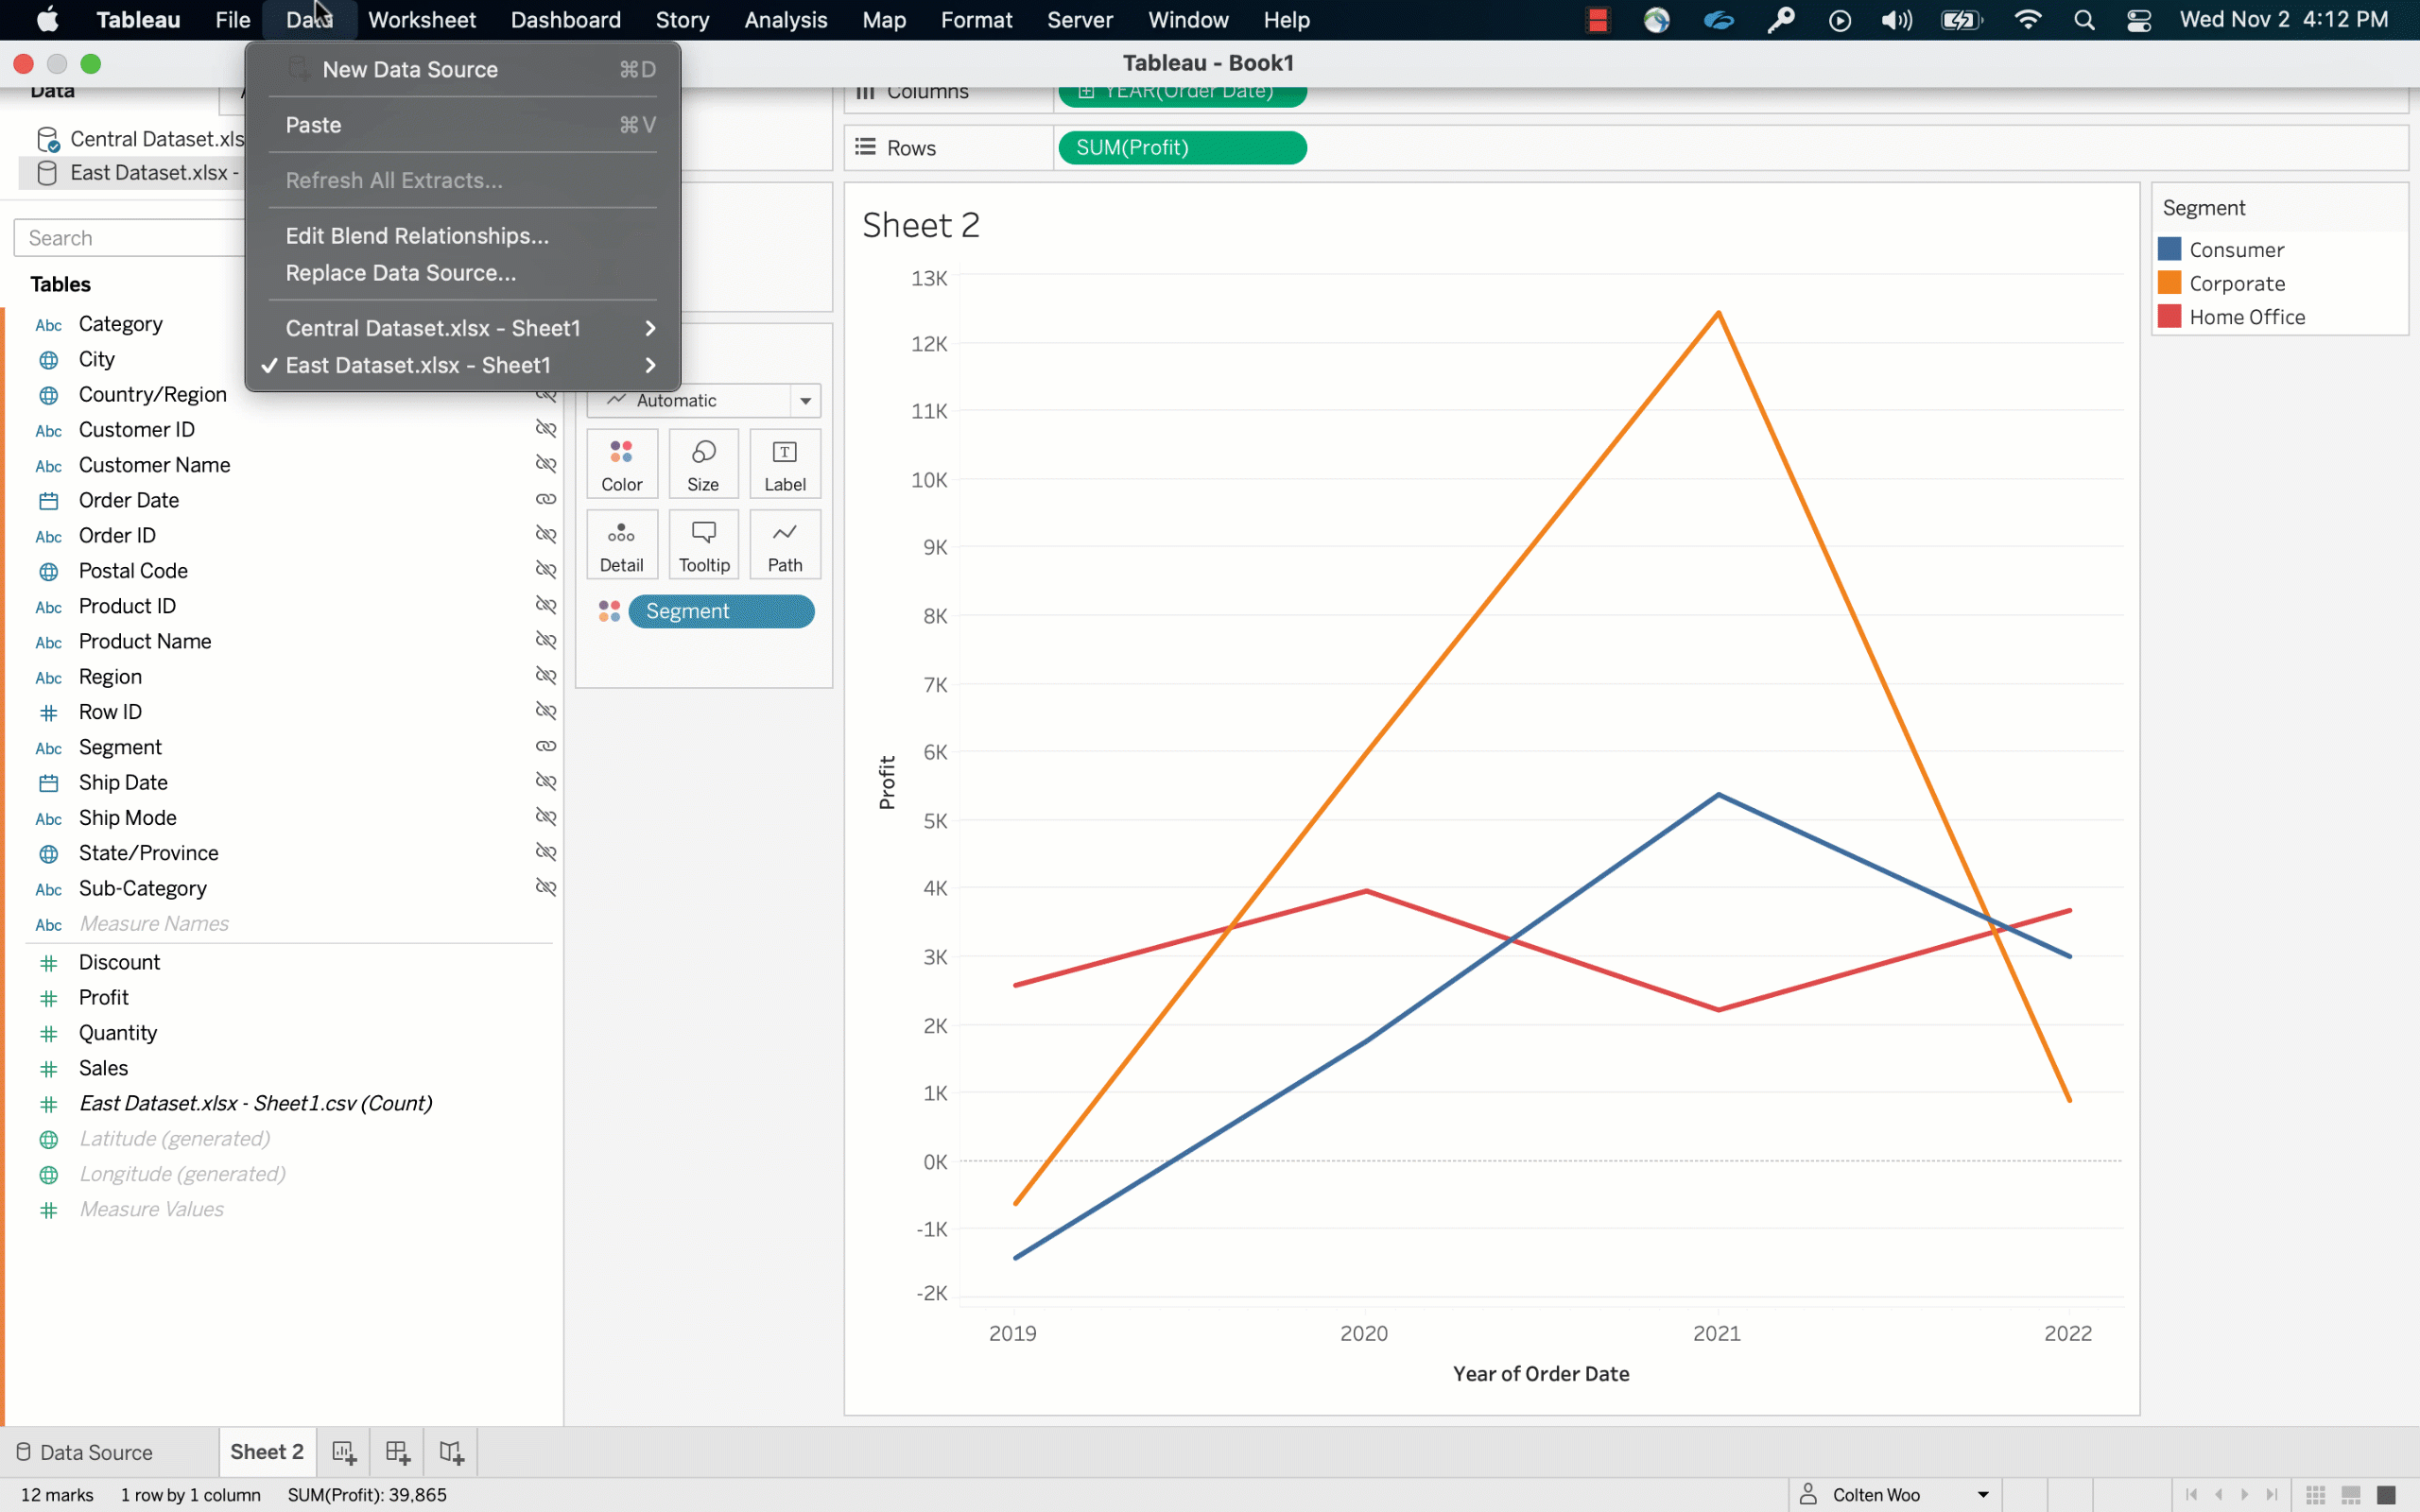The height and width of the screenshot is (1512, 2420).
Task: Open the Detail shelf icon
Action: (x=620, y=545)
